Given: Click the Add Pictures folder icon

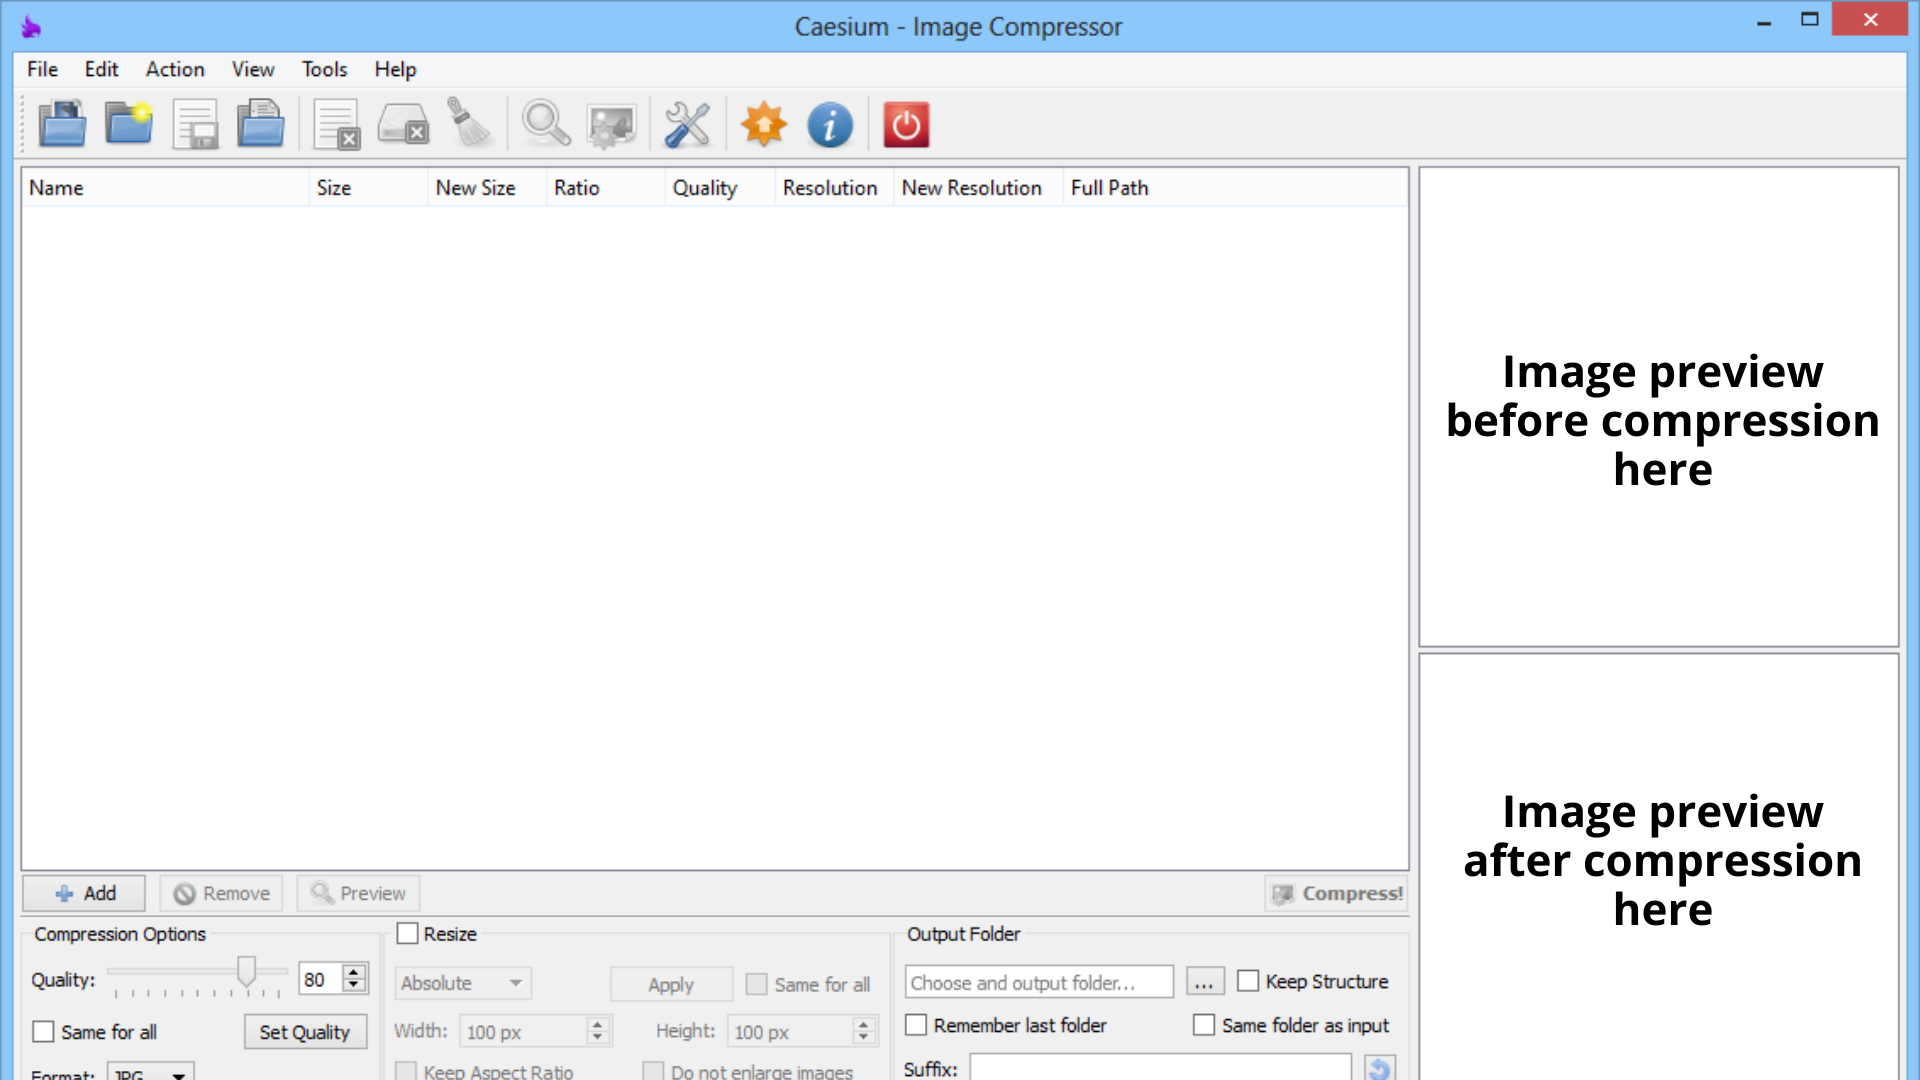Looking at the screenshot, I should [62, 125].
